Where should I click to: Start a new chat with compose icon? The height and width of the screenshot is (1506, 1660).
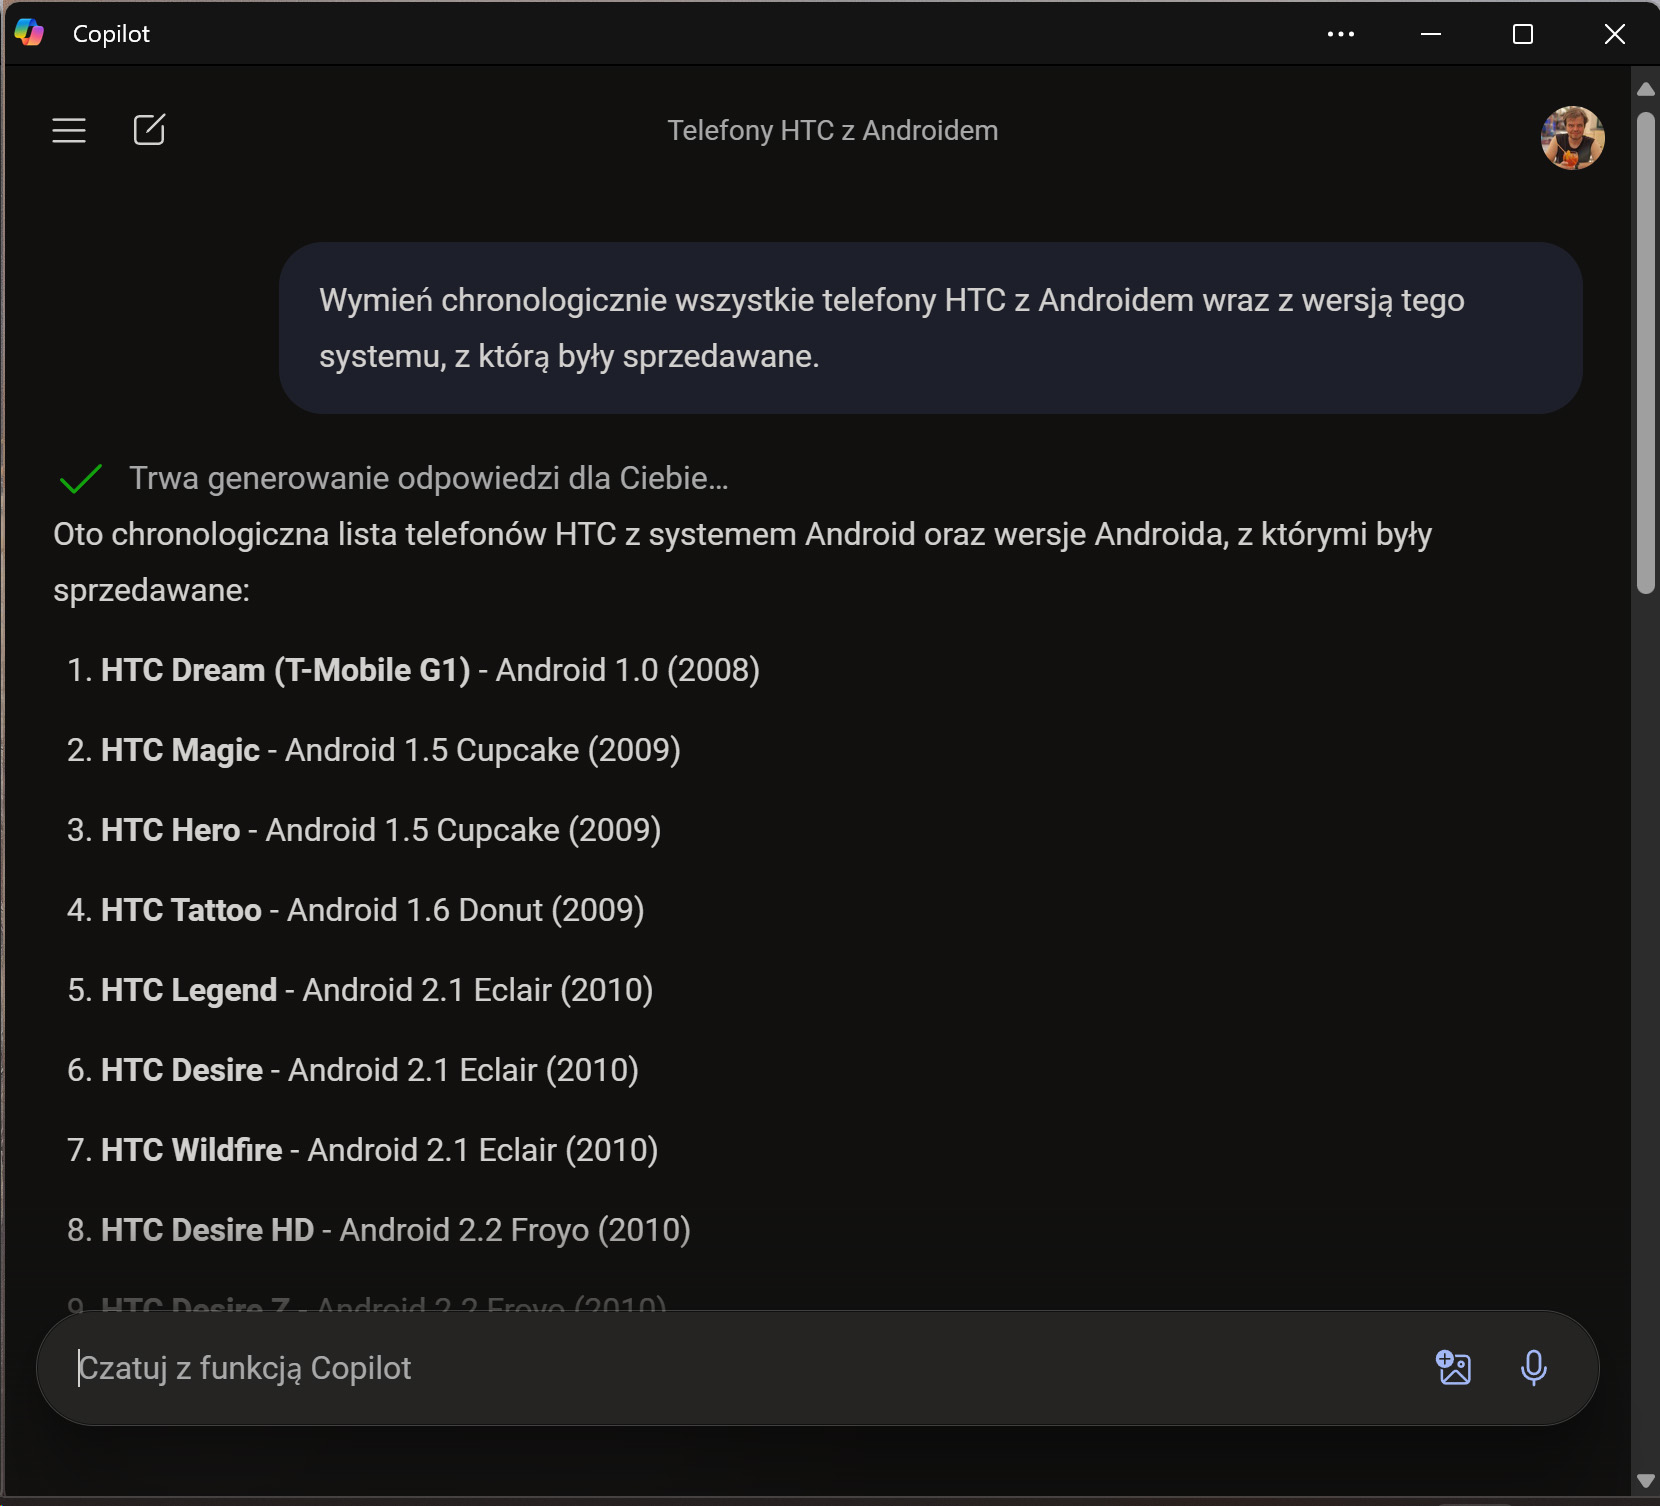tap(149, 130)
